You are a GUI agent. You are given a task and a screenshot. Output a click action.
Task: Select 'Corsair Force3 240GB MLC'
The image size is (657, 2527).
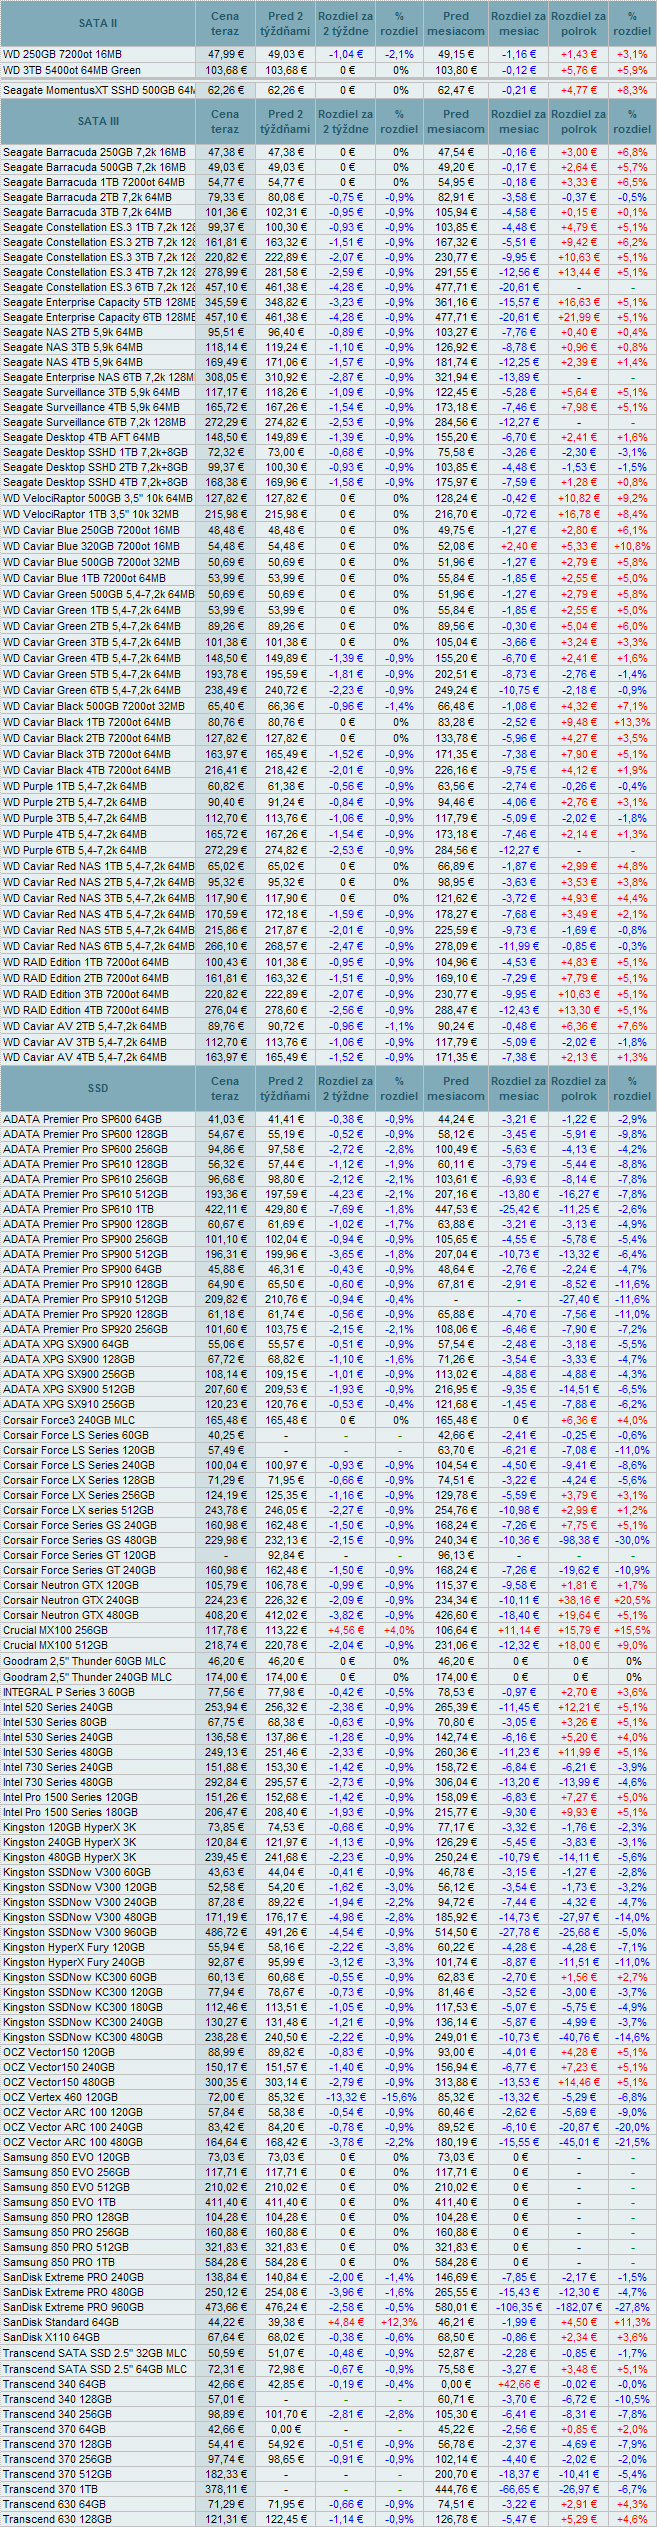point(69,1420)
